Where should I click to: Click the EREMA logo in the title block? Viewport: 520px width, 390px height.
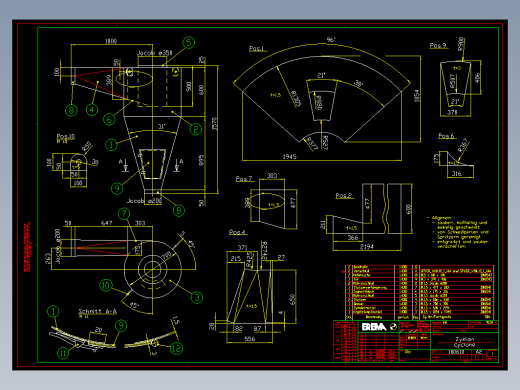pos(379,327)
